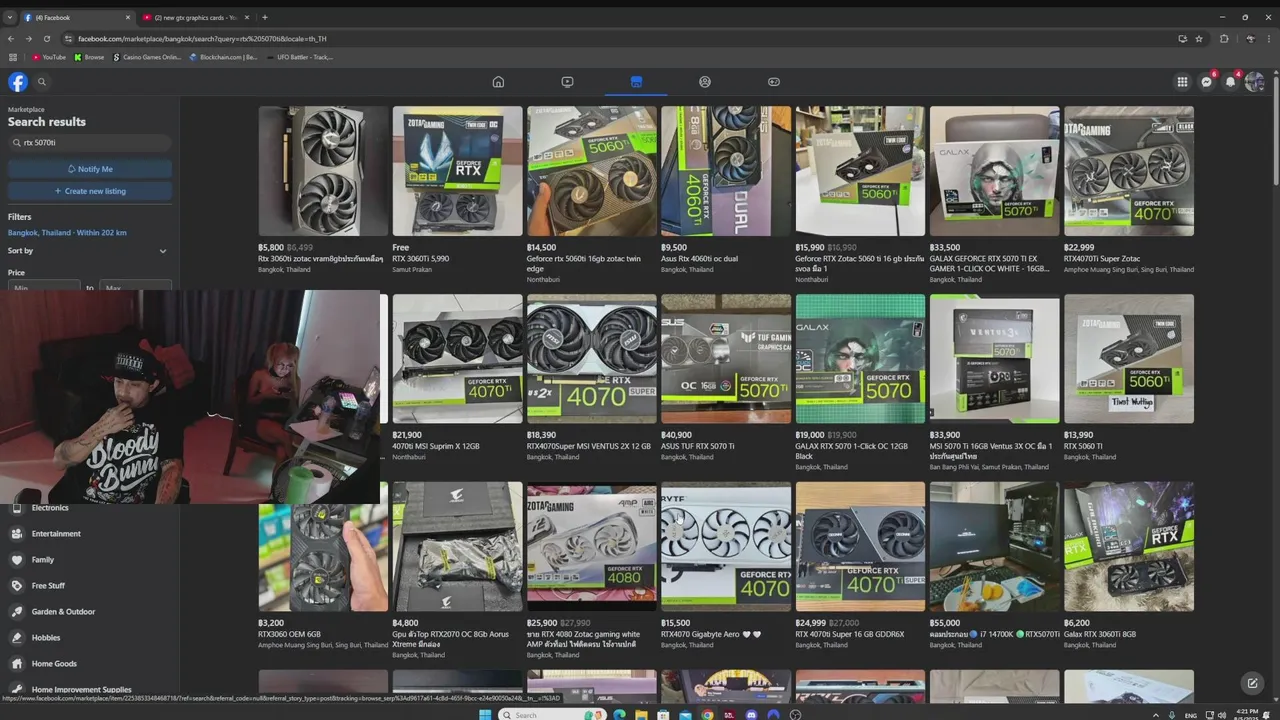Open the Groups tab icon
This screenshot has width=1280, height=720.
(705, 82)
